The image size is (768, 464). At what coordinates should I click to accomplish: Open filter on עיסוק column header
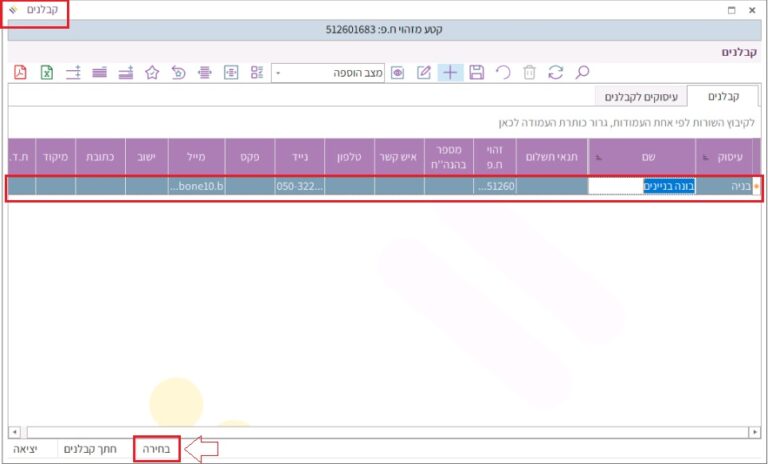tap(707, 156)
